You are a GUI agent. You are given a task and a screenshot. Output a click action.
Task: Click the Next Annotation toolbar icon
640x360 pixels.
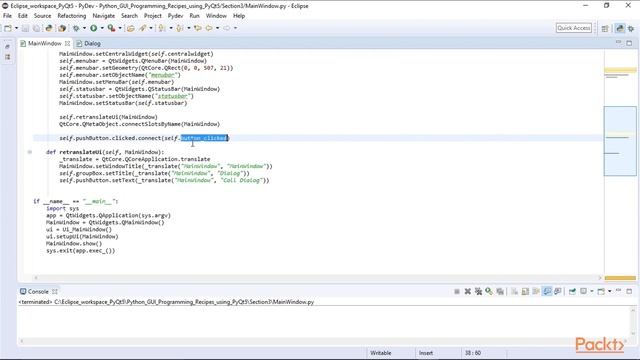click(162, 28)
